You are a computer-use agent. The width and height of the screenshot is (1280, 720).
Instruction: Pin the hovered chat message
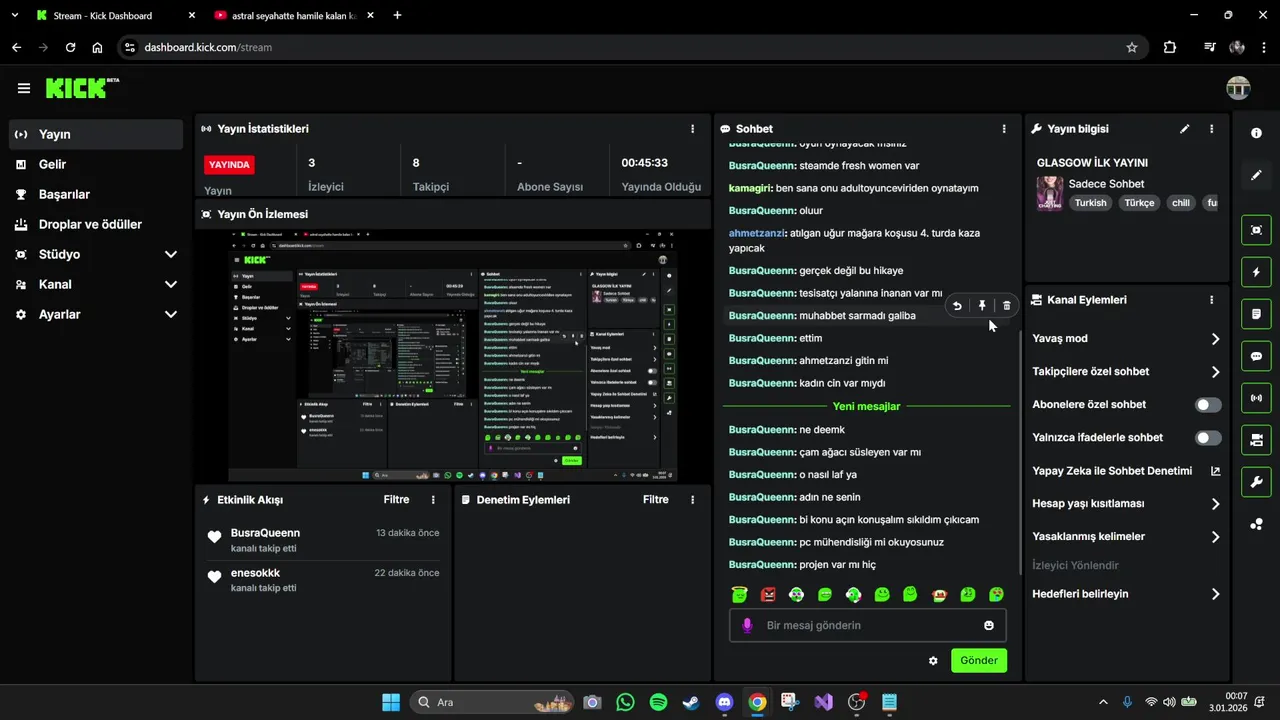point(982,306)
